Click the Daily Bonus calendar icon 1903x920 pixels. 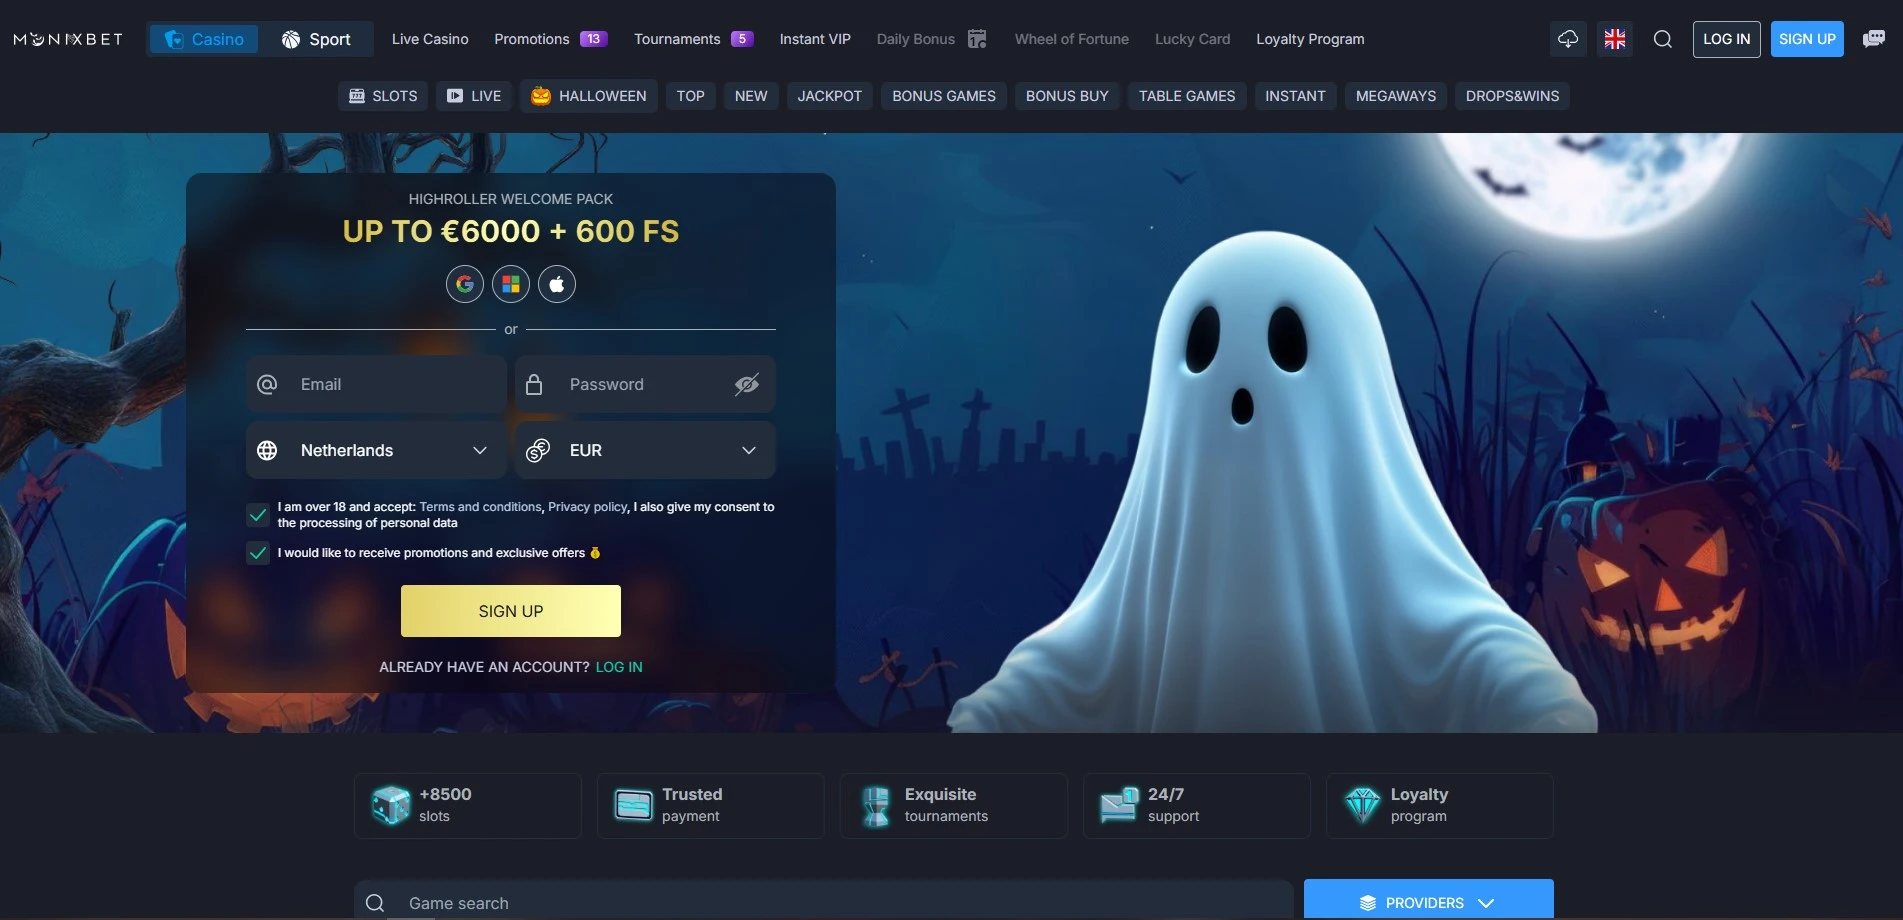pyautogui.click(x=975, y=39)
